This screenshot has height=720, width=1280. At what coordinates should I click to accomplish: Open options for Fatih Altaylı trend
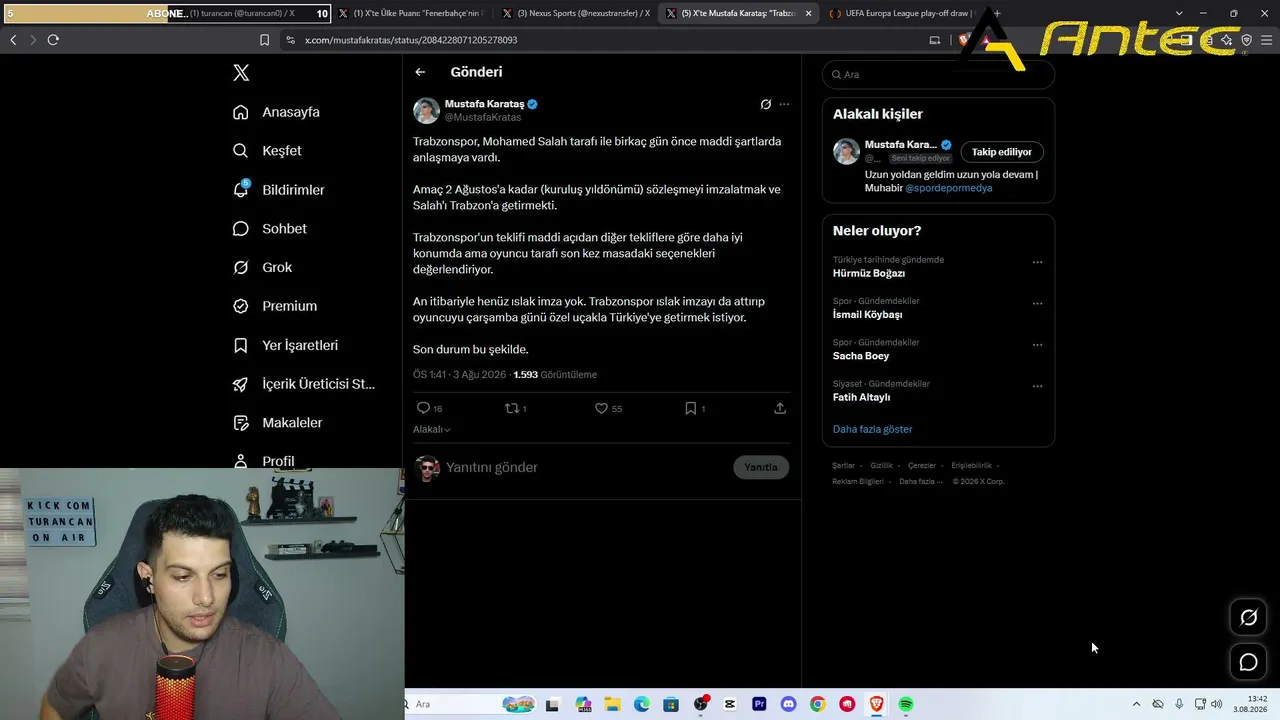click(x=1037, y=386)
